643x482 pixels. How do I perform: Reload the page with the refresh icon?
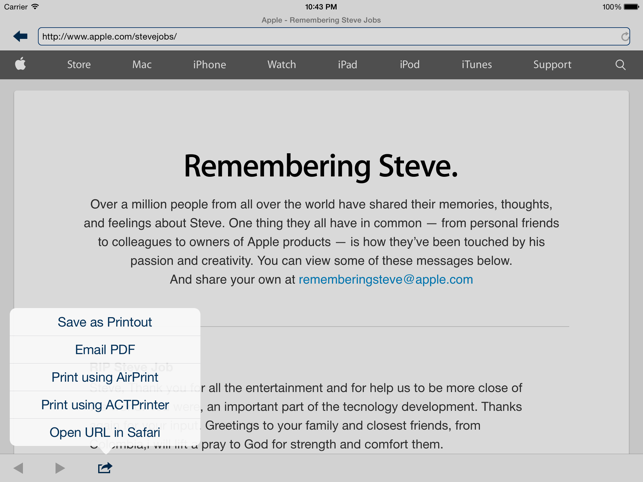point(624,37)
